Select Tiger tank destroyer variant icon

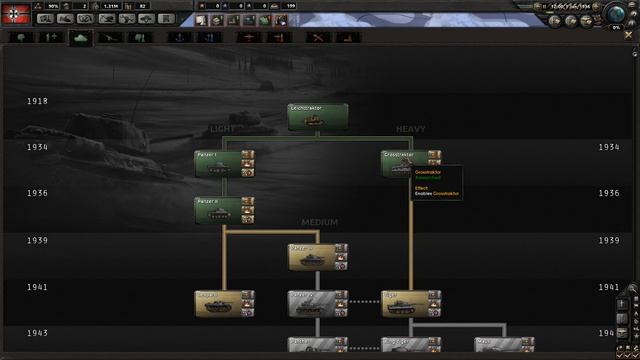click(x=434, y=295)
